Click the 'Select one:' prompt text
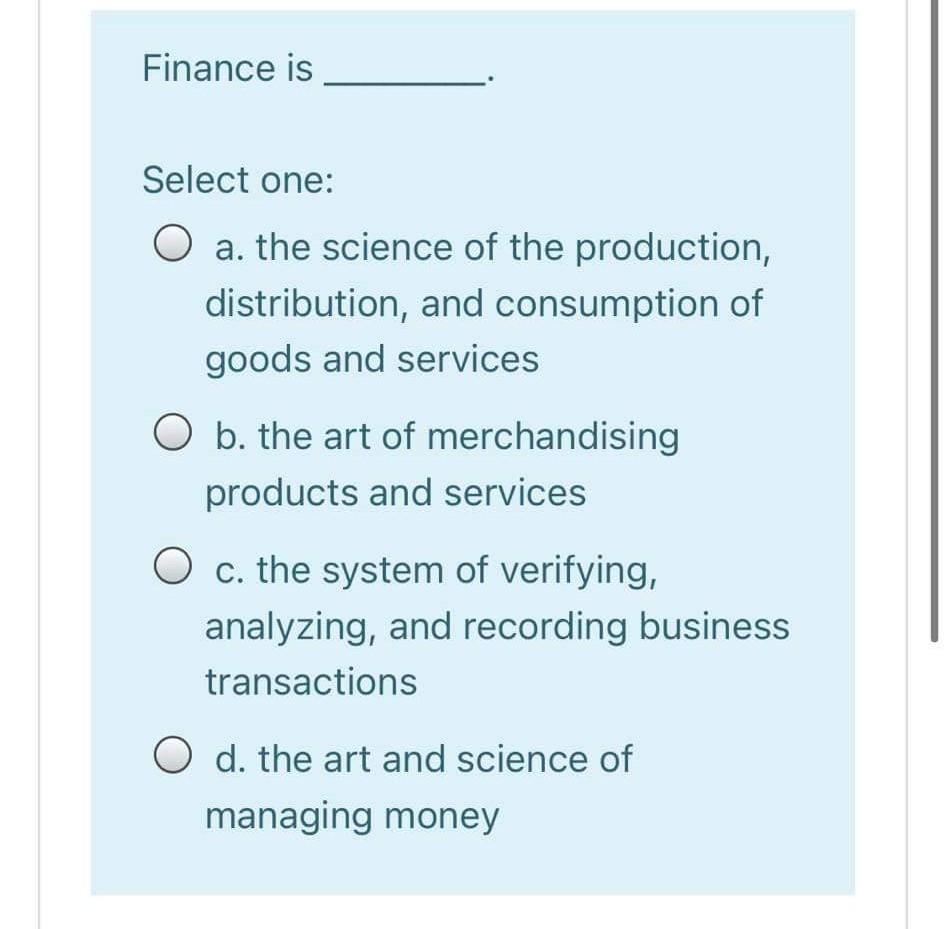The width and height of the screenshot is (946, 929). [x=238, y=180]
